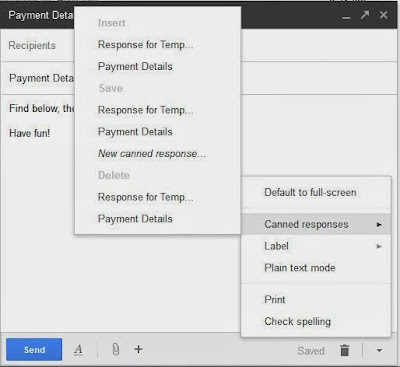Discard draft with the trash icon
400x367 pixels.
(x=345, y=350)
